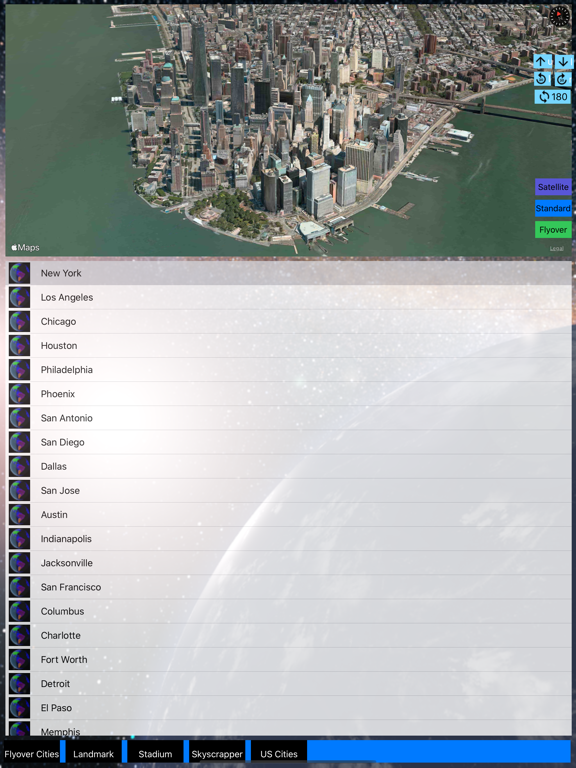The width and height of the screenshot is (576, 768).
Task: Select Columbus in the city list
Action: point(289,611)
